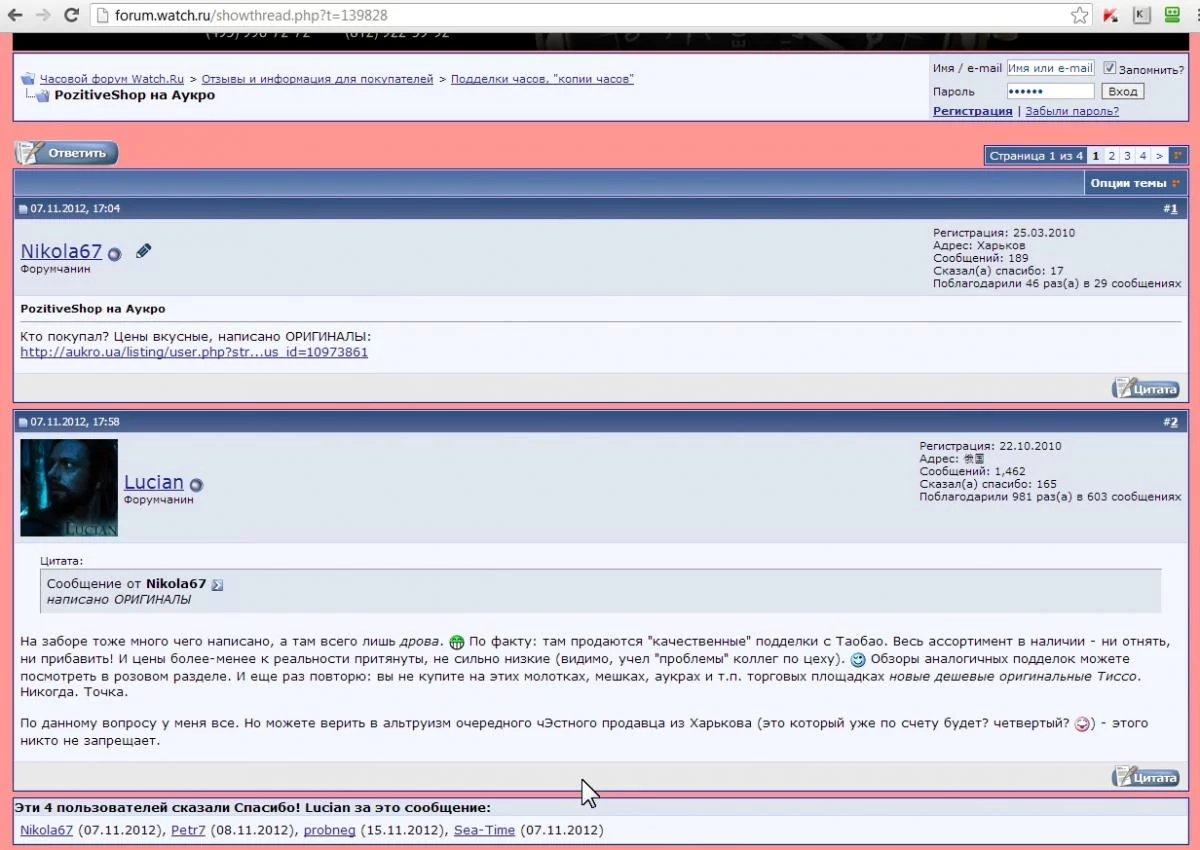Go forward with the browser forward arrow
The image size is (1200, 850).
(44, 15)
